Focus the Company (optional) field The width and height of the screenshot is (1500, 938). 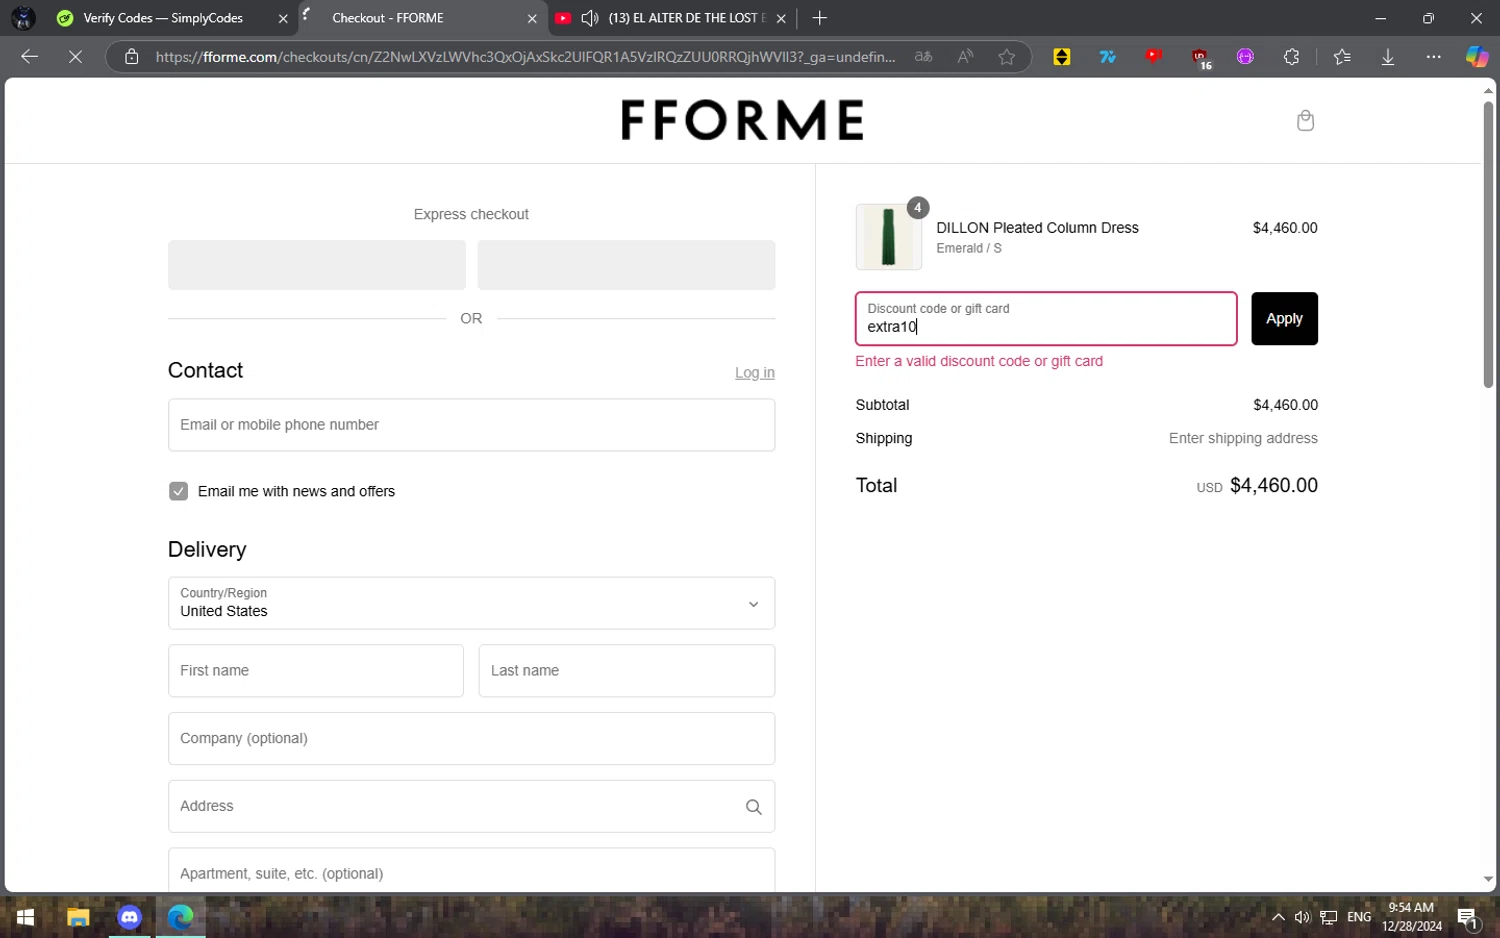pos(471,739)
